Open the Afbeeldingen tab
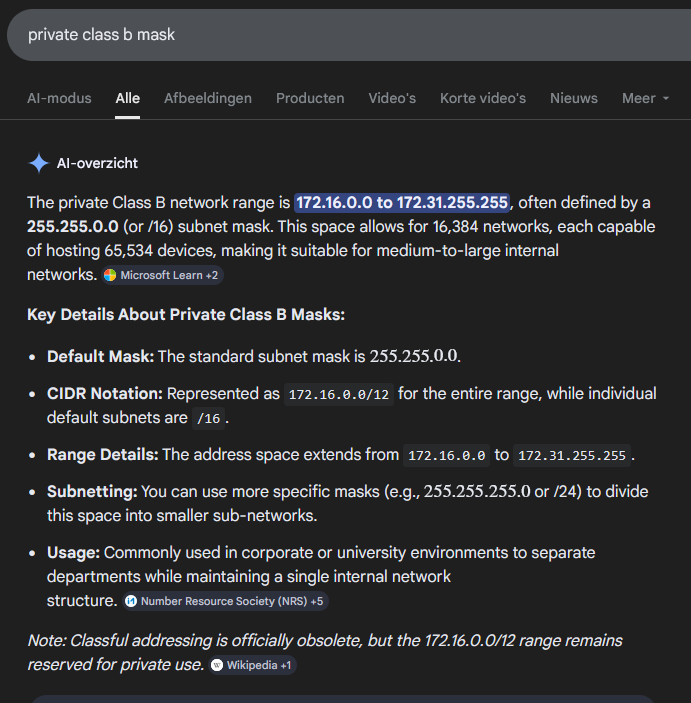The image size is (691, 703). point(208,98)
